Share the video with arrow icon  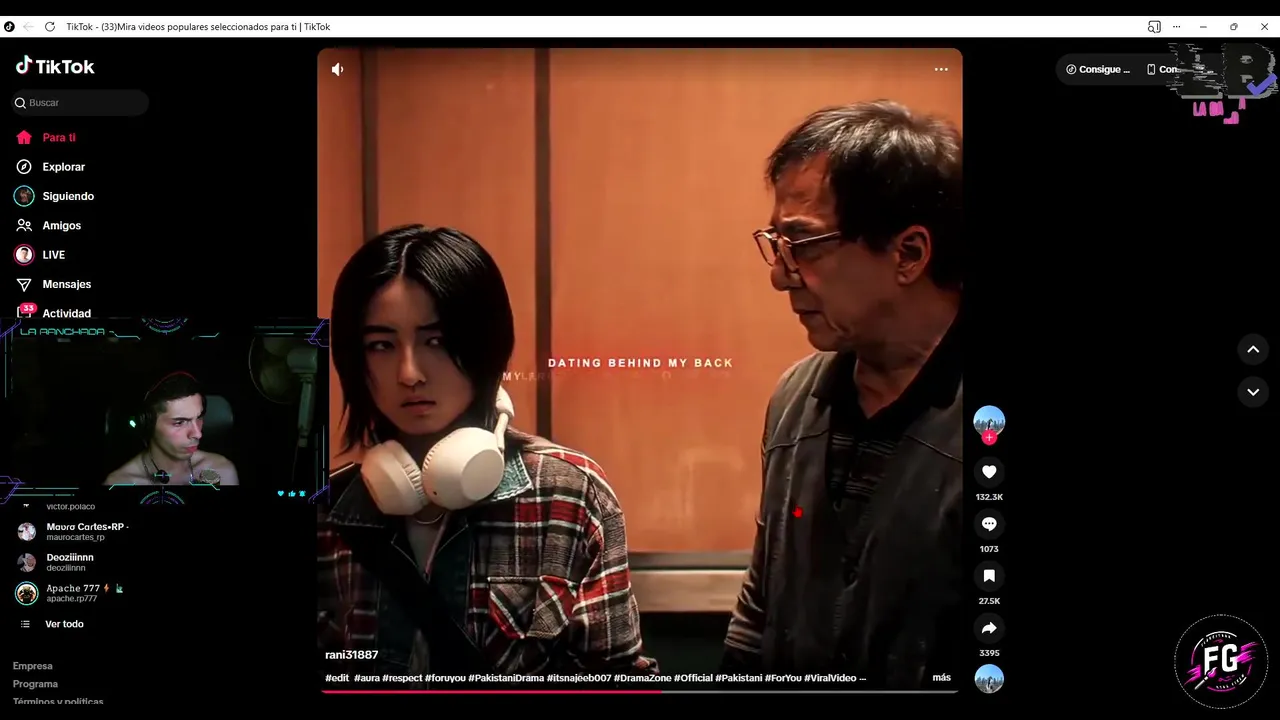pyautogui.click(x=989, y=628)
